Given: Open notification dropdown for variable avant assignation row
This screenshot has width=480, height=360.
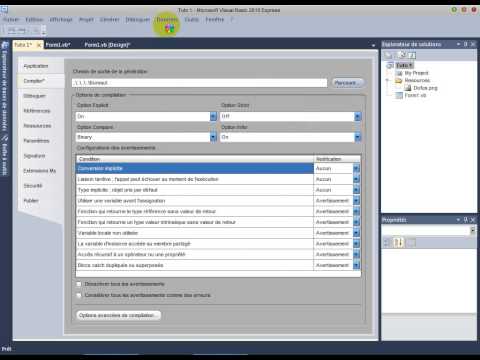Looking at the screenshot, I should 356,201.
